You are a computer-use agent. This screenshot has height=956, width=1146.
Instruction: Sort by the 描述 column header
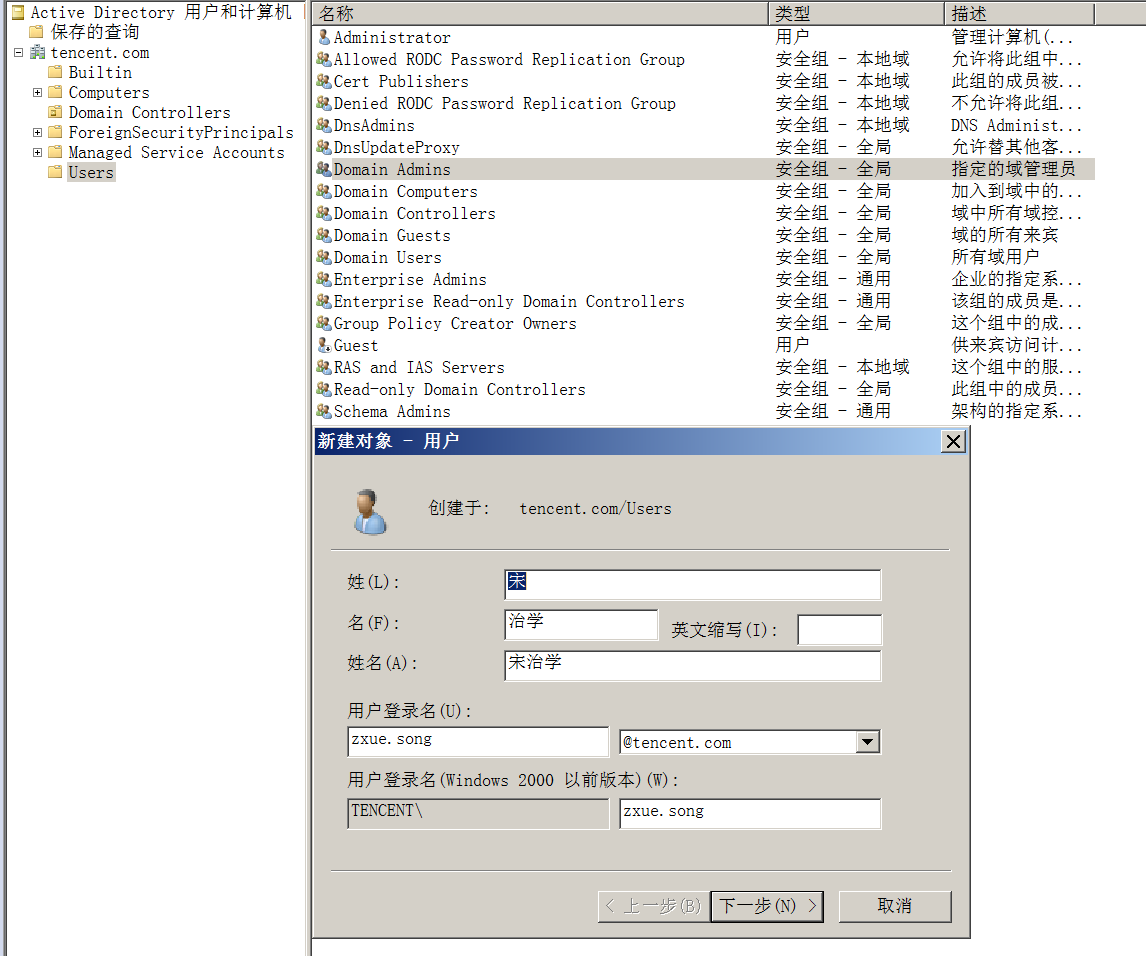point(1020,13)
